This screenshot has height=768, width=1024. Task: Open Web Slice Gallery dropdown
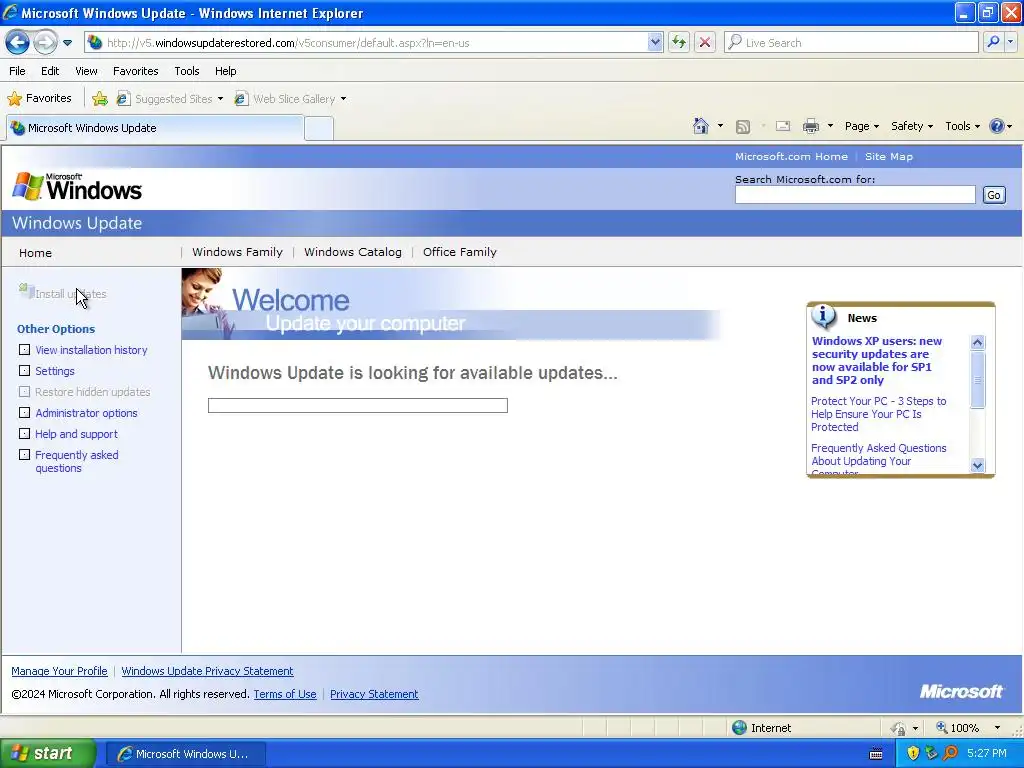291,99
